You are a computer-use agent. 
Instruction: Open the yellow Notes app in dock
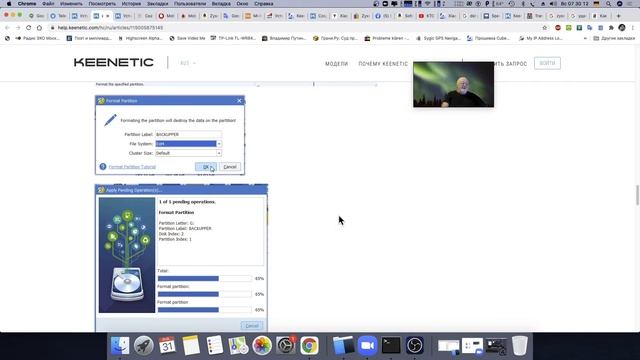click(x=191, y=346)
